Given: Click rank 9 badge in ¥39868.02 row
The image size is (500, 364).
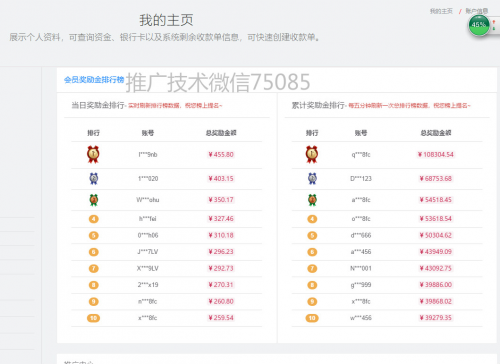Looking at the screenshot, I should (x=312, y=302).
